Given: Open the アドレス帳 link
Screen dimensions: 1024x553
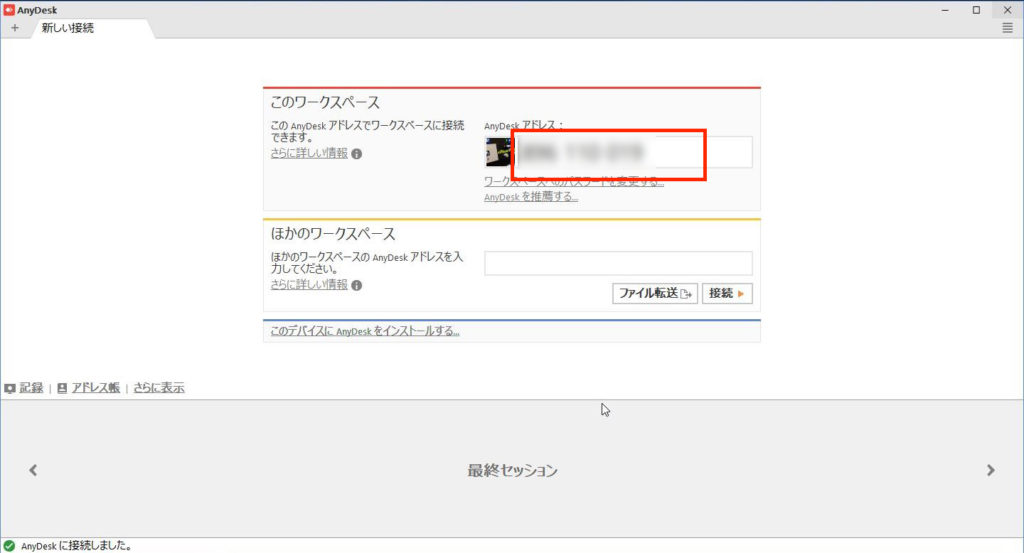Looking at the screenshot, I should 95,388.
